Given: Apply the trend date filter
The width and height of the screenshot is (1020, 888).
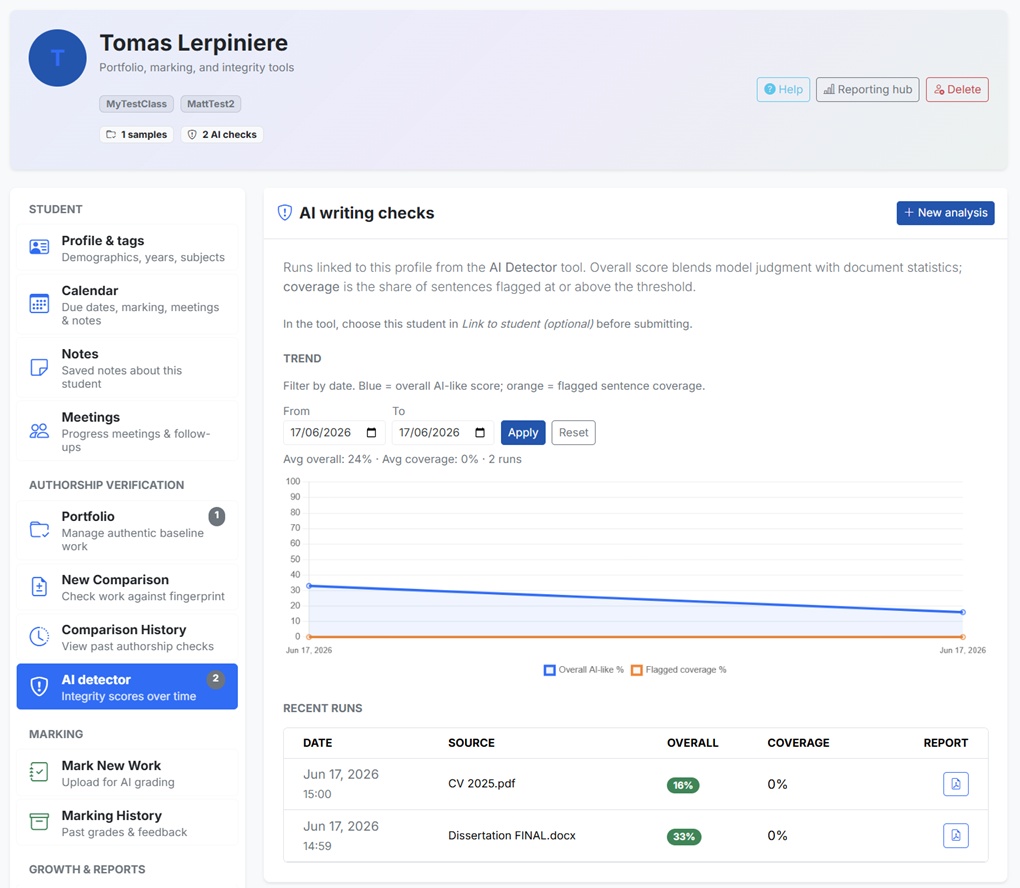Looking at the screenshot, I should [x=523, y=433].
